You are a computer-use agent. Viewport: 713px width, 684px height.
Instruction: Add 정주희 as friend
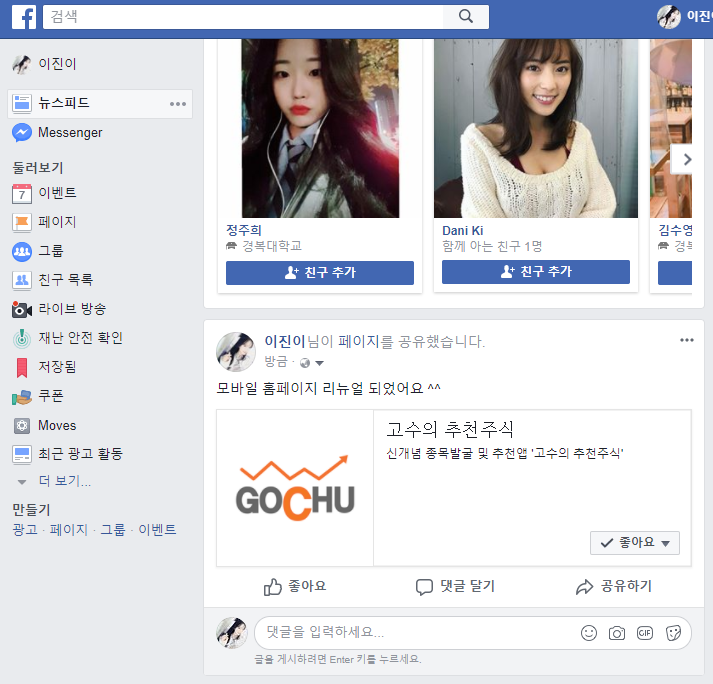(319, 272)
